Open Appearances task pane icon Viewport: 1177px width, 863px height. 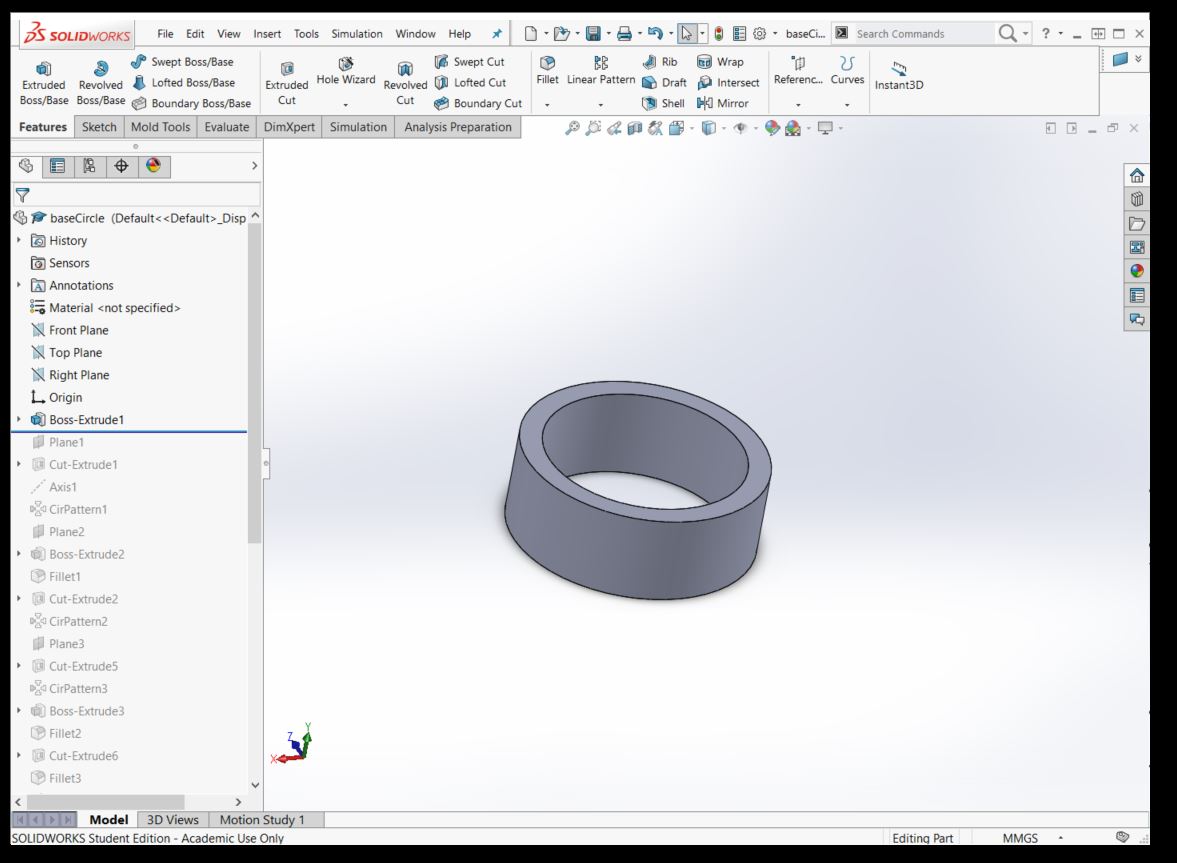coord(1136,271)
